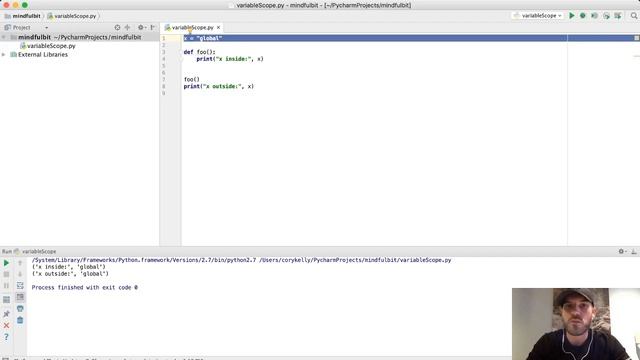Toggle scroll to end of console
The image size is (640, 360).
[20, 297]
